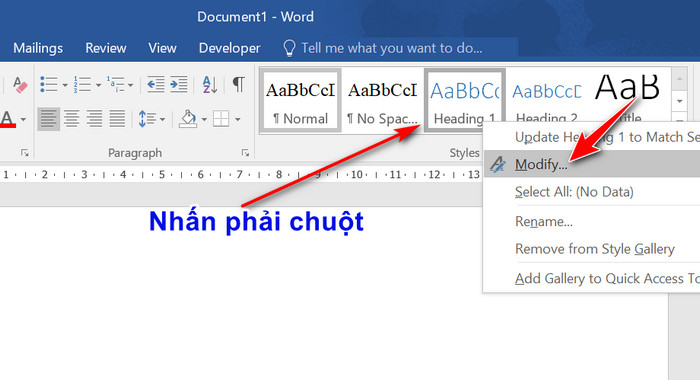Click the Document1 - Word title
The width and height of the screenshot is (700, 380).
(x=255, y=17)
